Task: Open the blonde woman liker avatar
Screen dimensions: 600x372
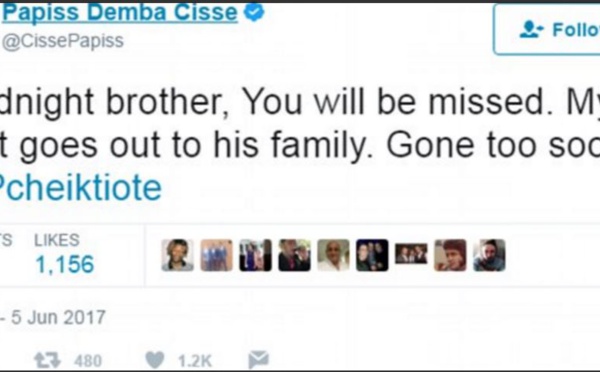Action: point(178,255)
